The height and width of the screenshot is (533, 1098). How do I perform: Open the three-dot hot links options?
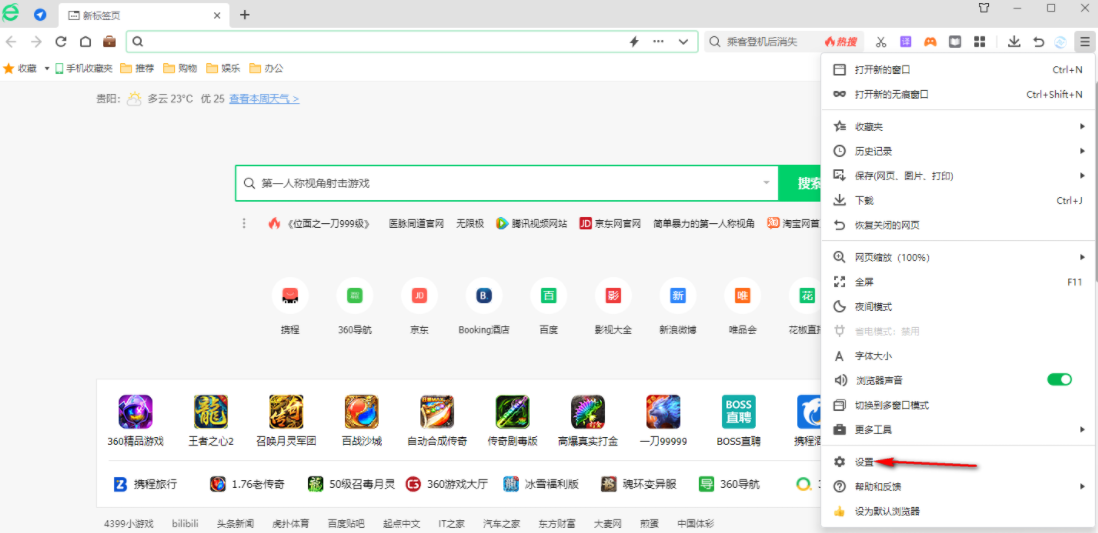coord(244,223)
